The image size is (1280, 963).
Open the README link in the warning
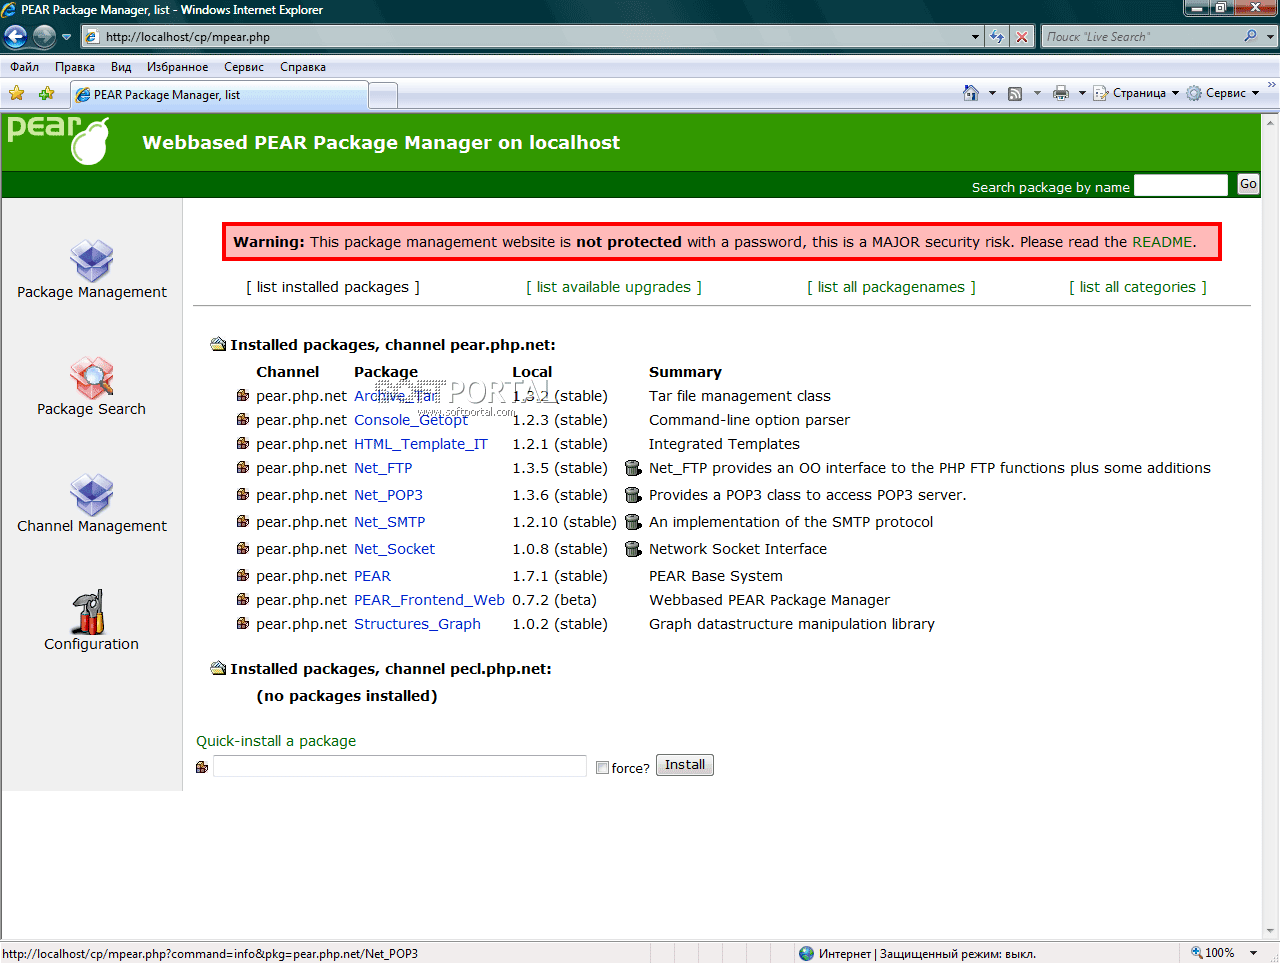click(x=1162, y=242)
